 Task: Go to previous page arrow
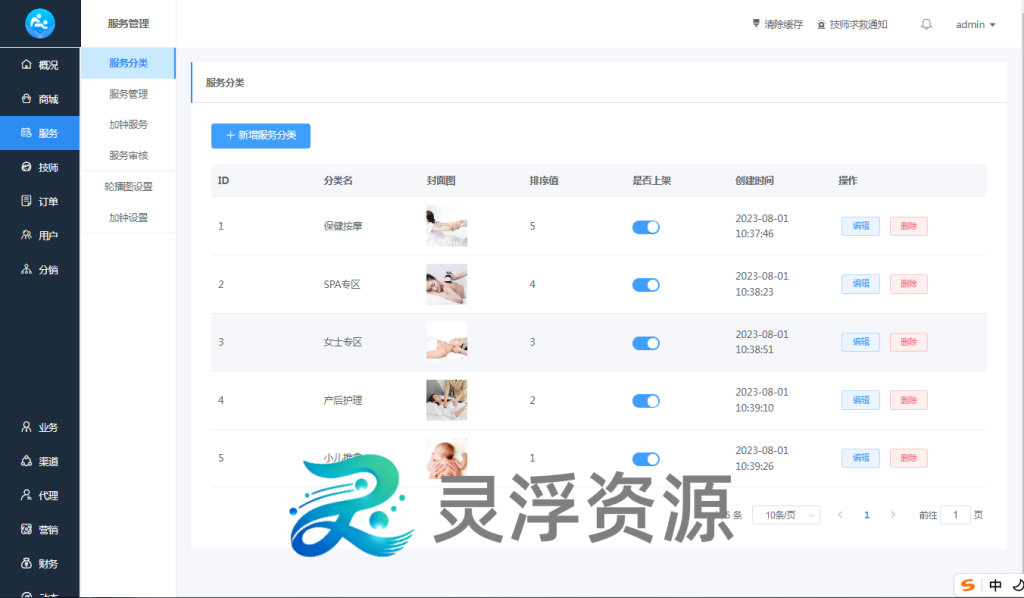[x=840, y=515]
